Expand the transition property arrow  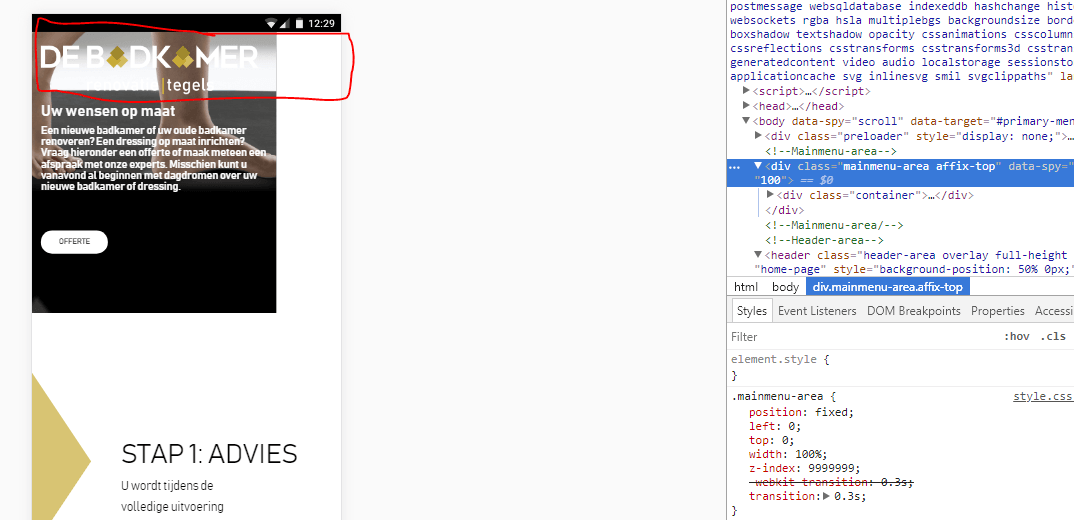coord(826,497)
